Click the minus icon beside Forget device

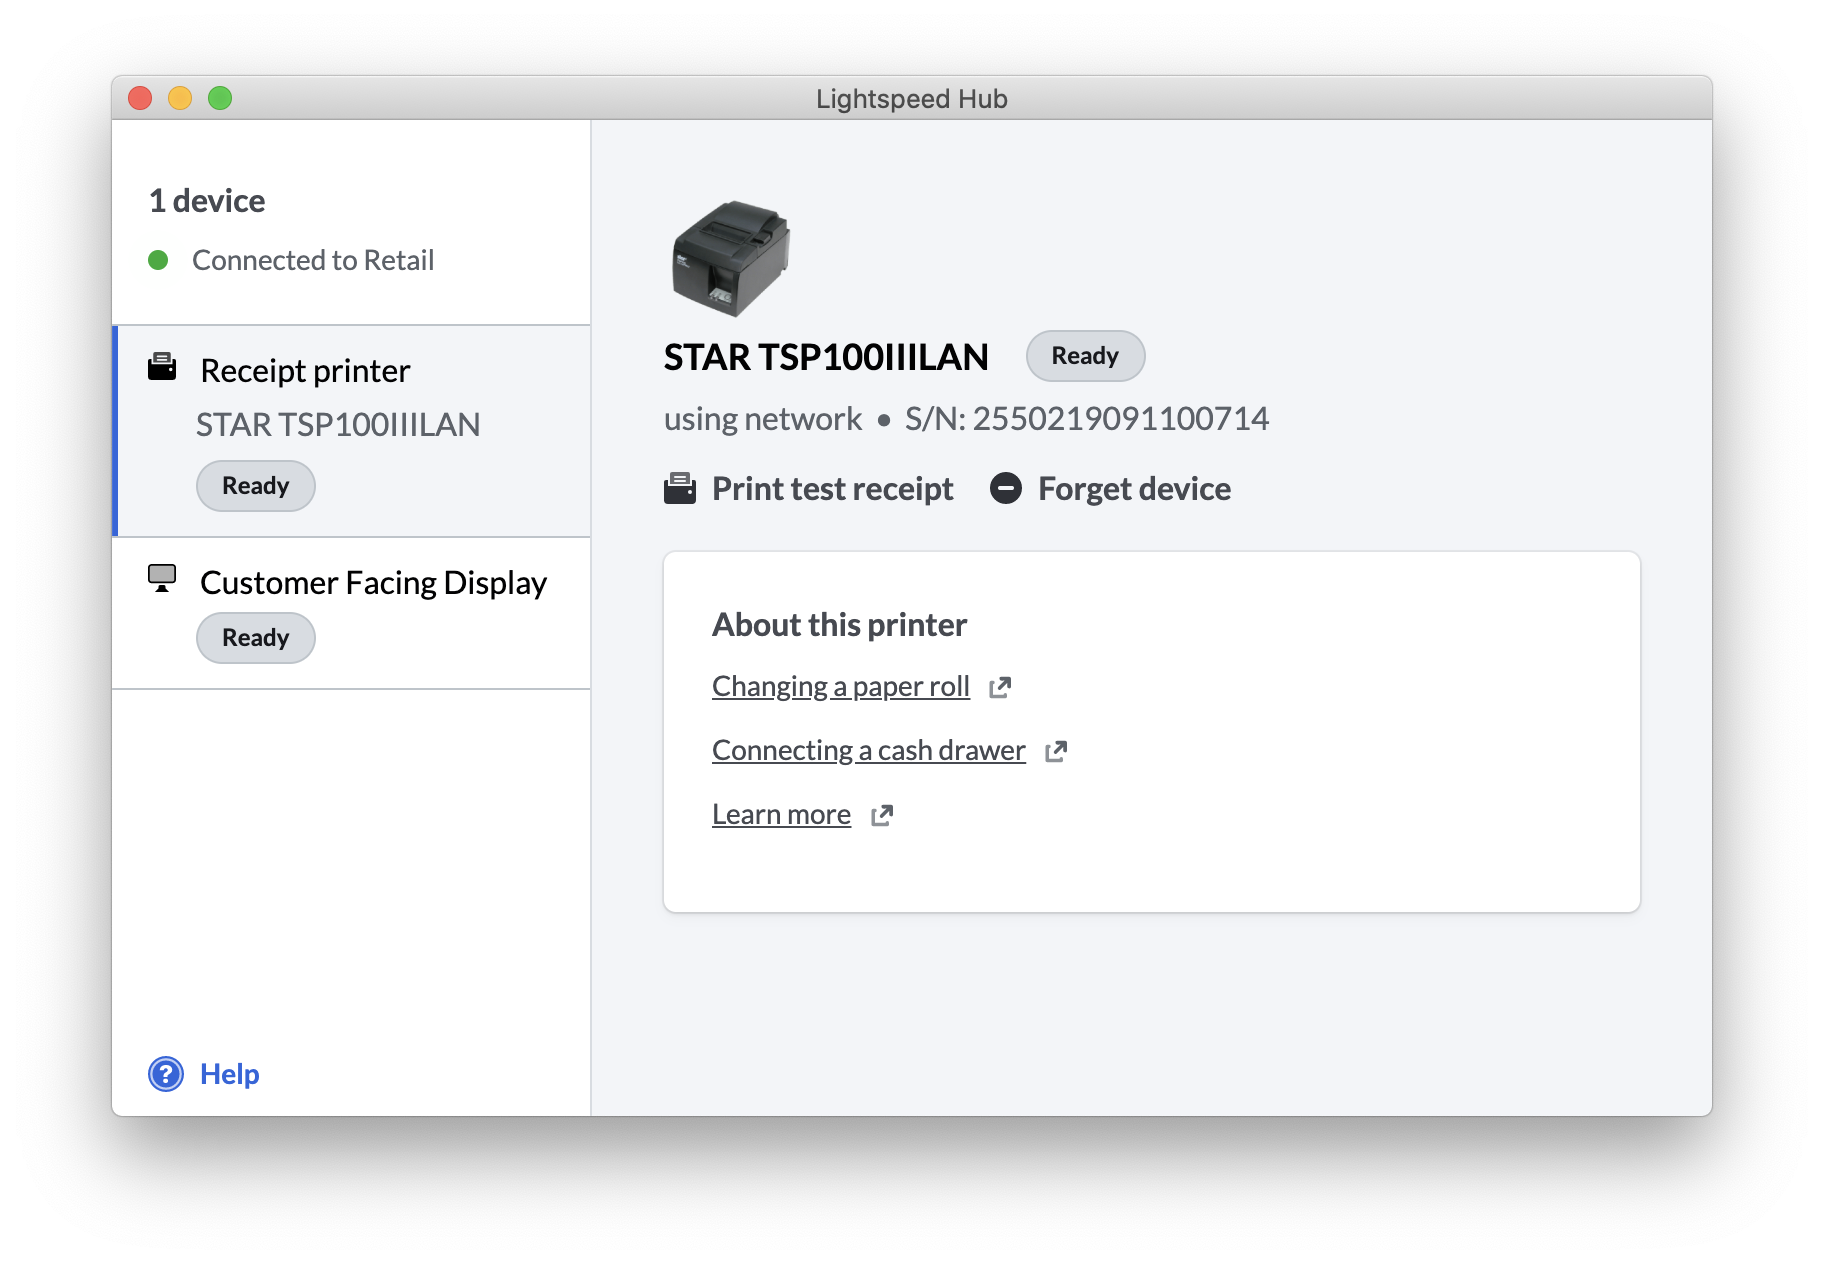tap(1006, 488)
